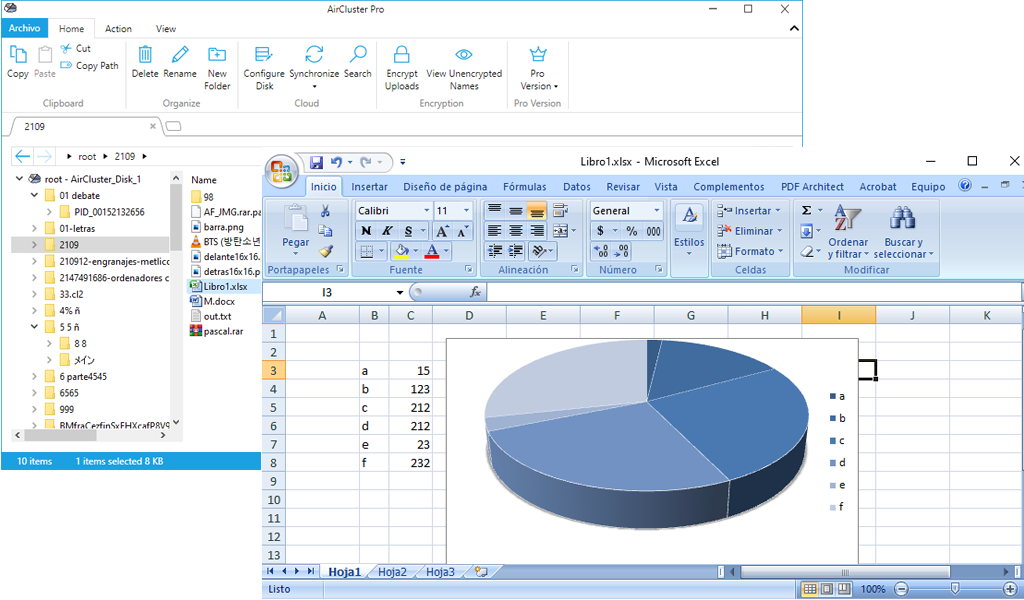Click the format painter brush in Excel
Viewport: 1024px width, 600px height.
tap(325, 251)
